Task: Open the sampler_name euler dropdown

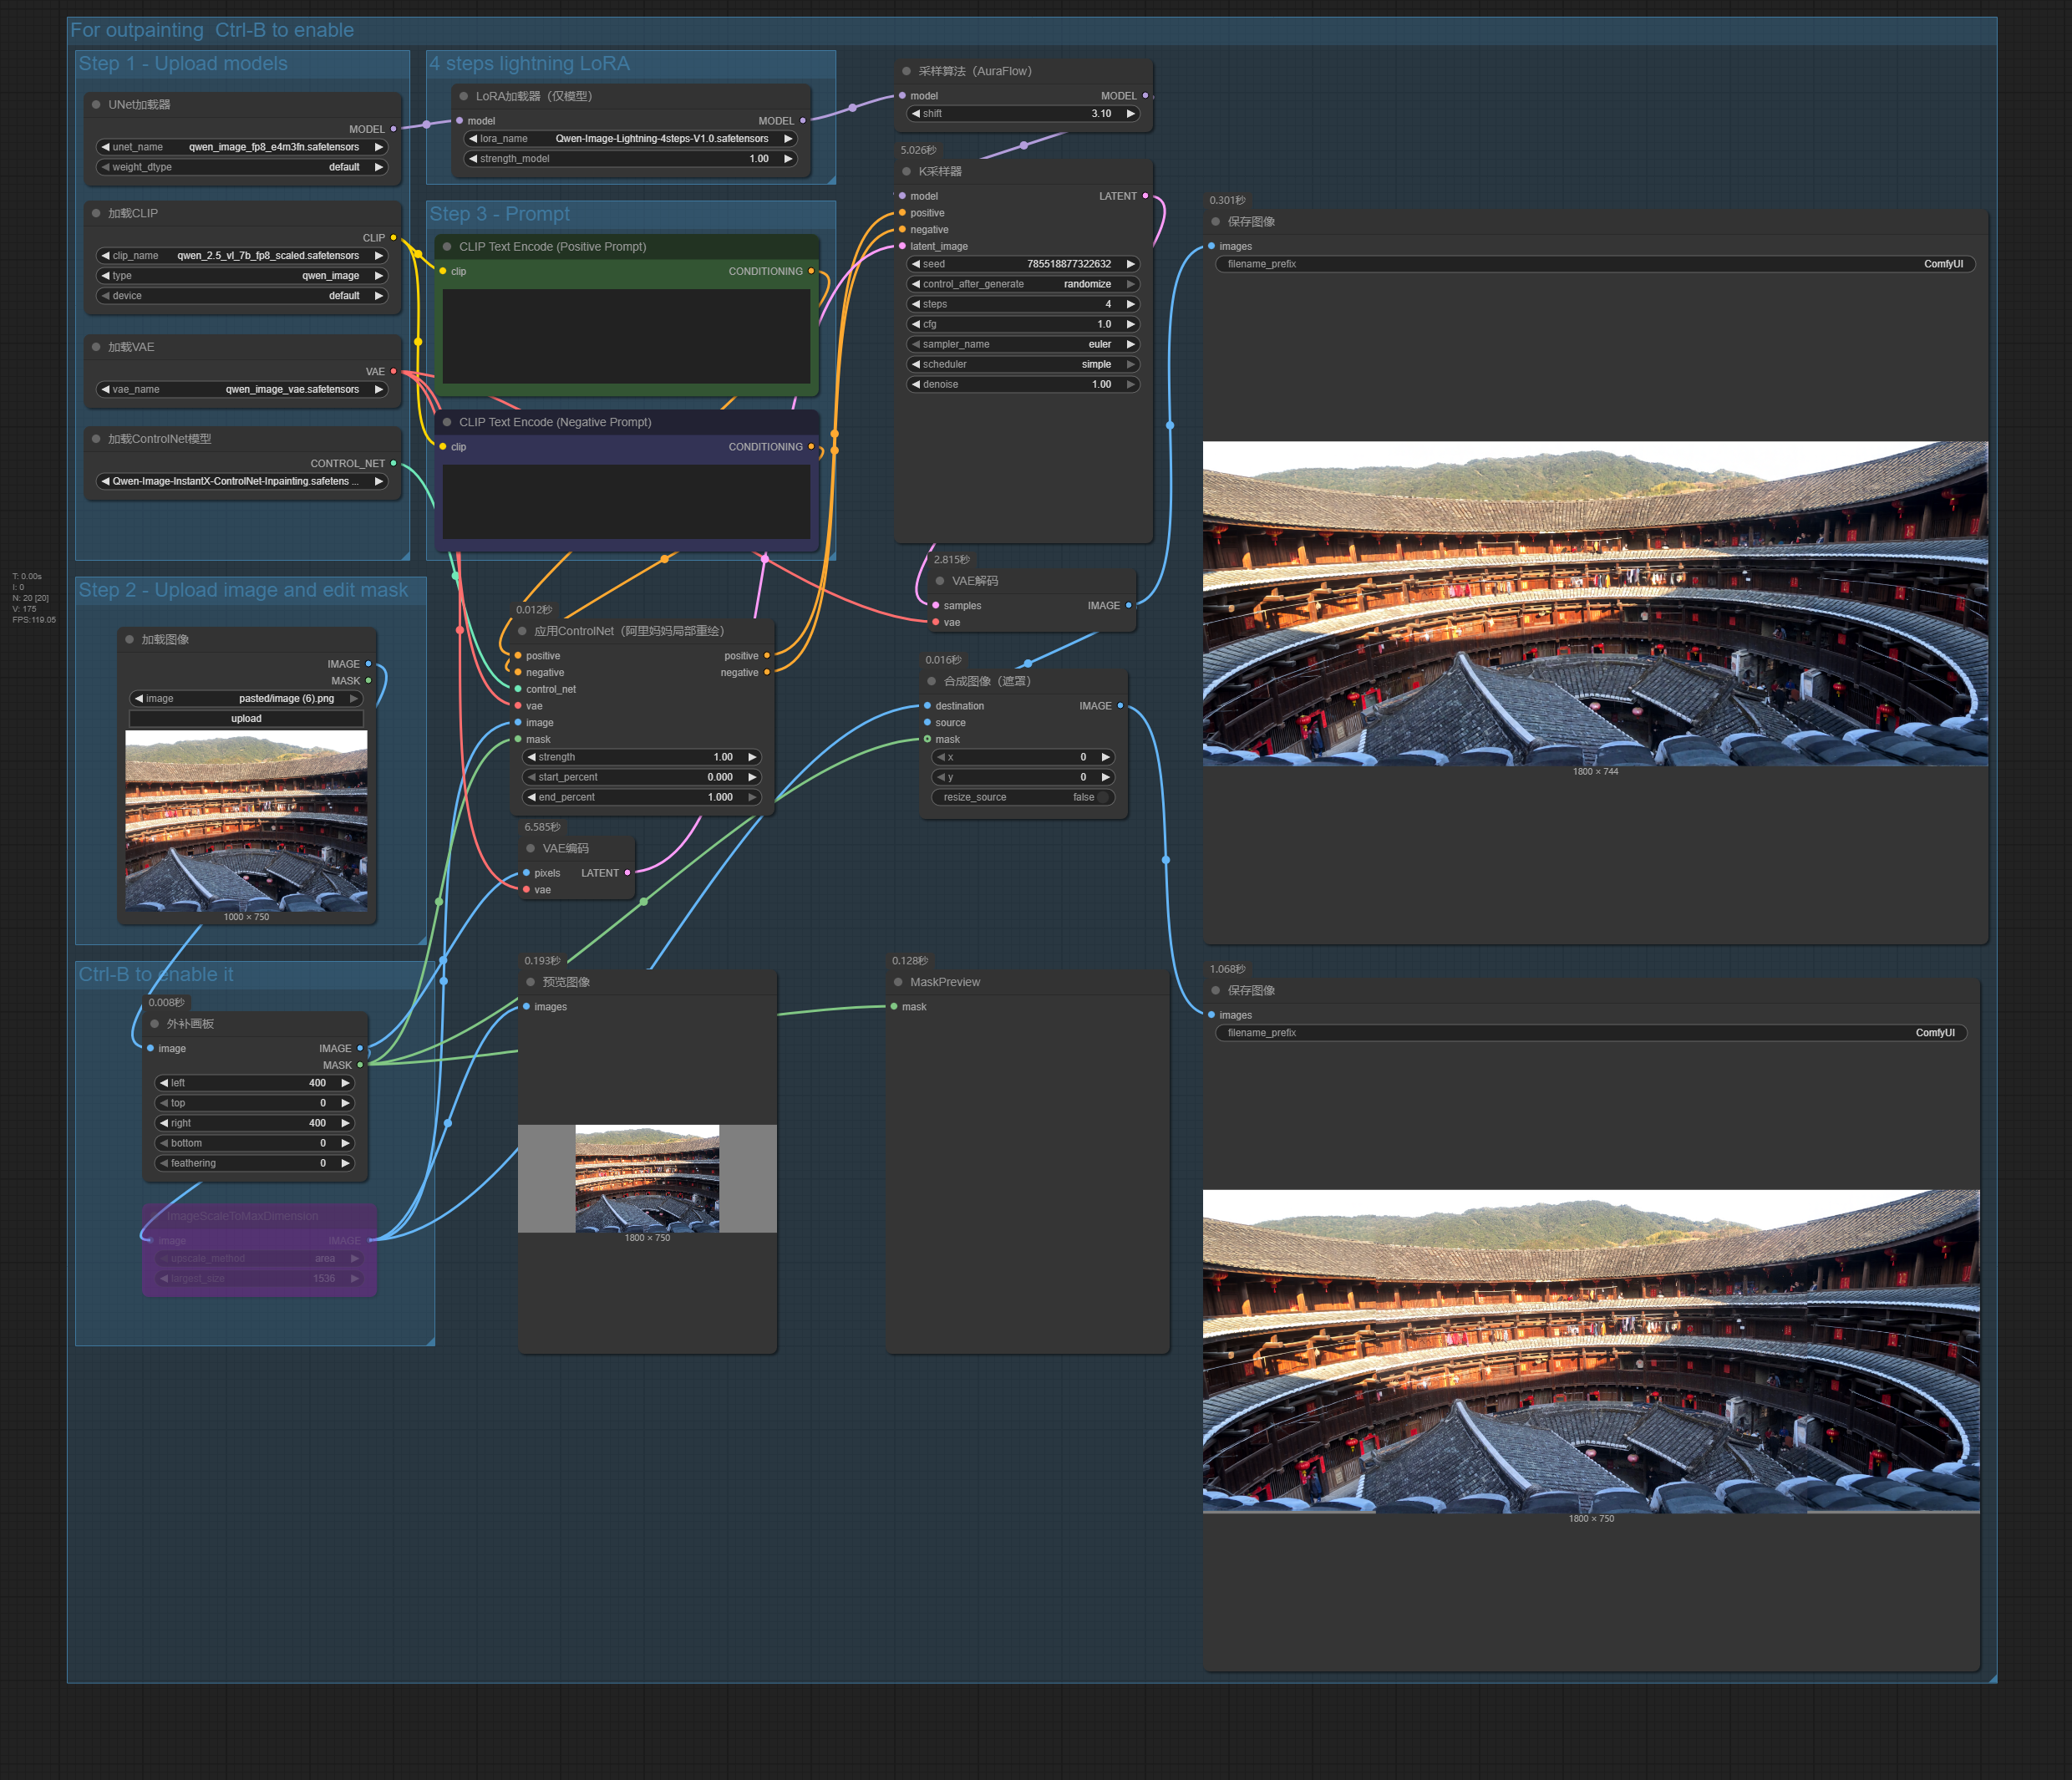Action: coord(1022,344)
